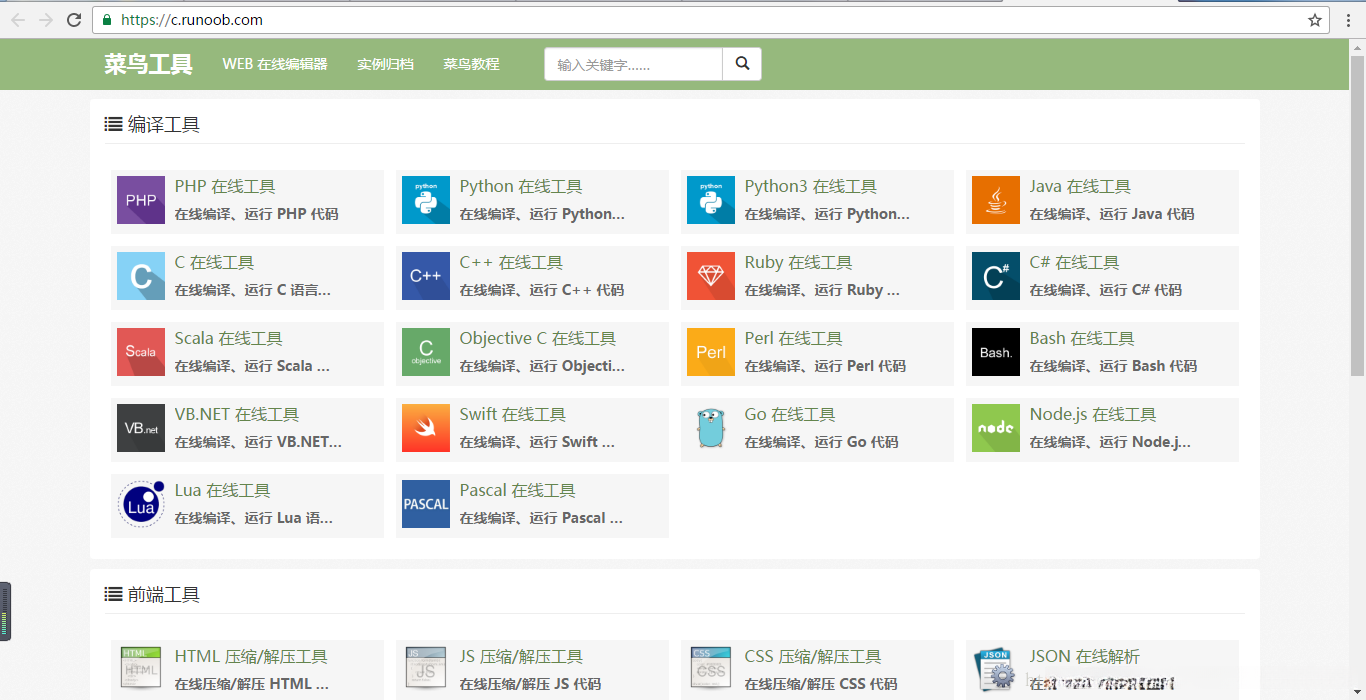Focus the 输入关键字 search field
The height and width of the screenshot is (700, 1366).
[x=634, y=64]
